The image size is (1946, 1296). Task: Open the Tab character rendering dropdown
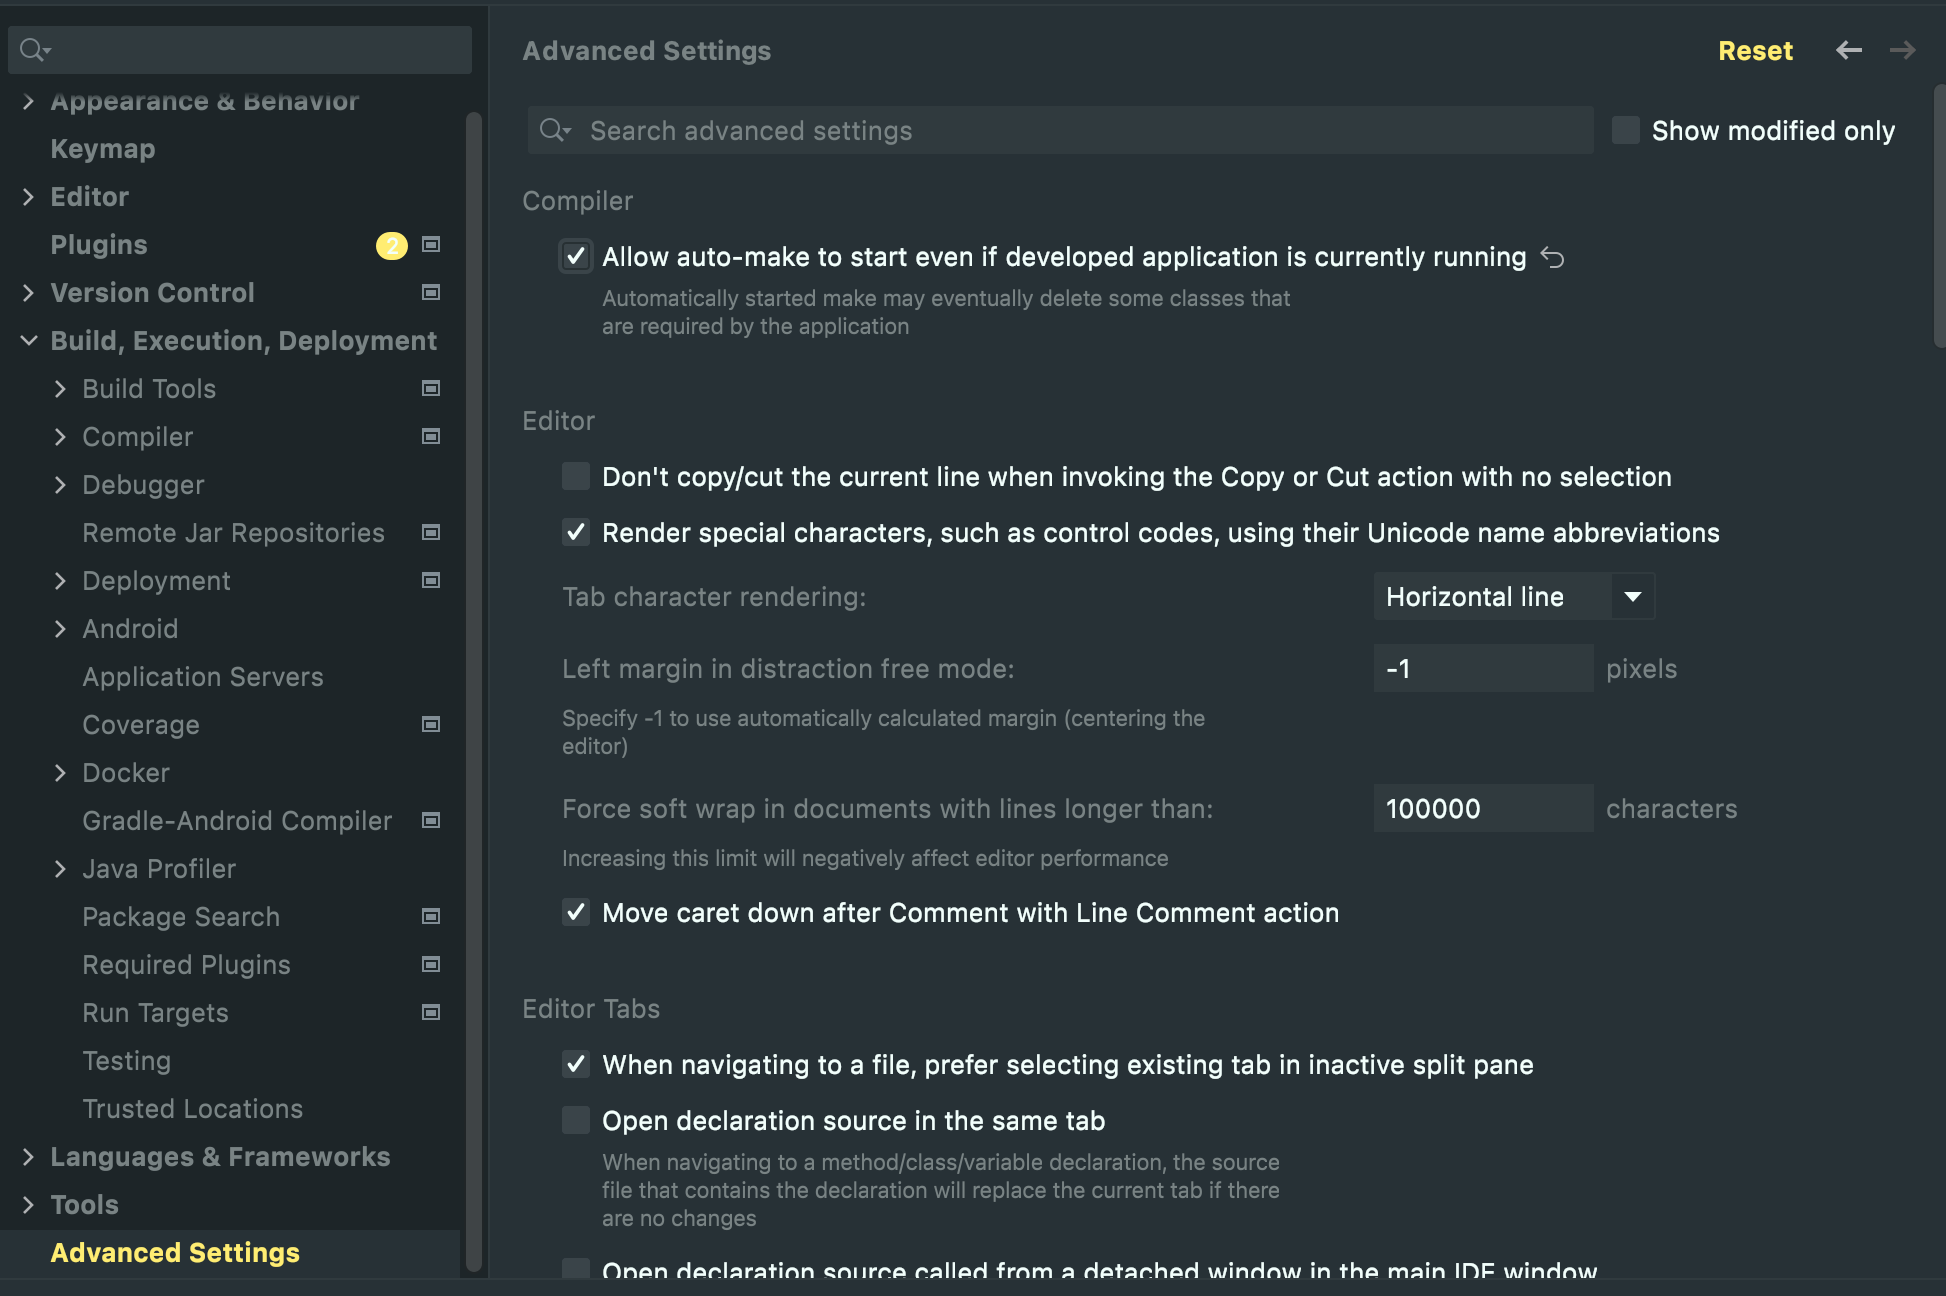coord(1513,596)
